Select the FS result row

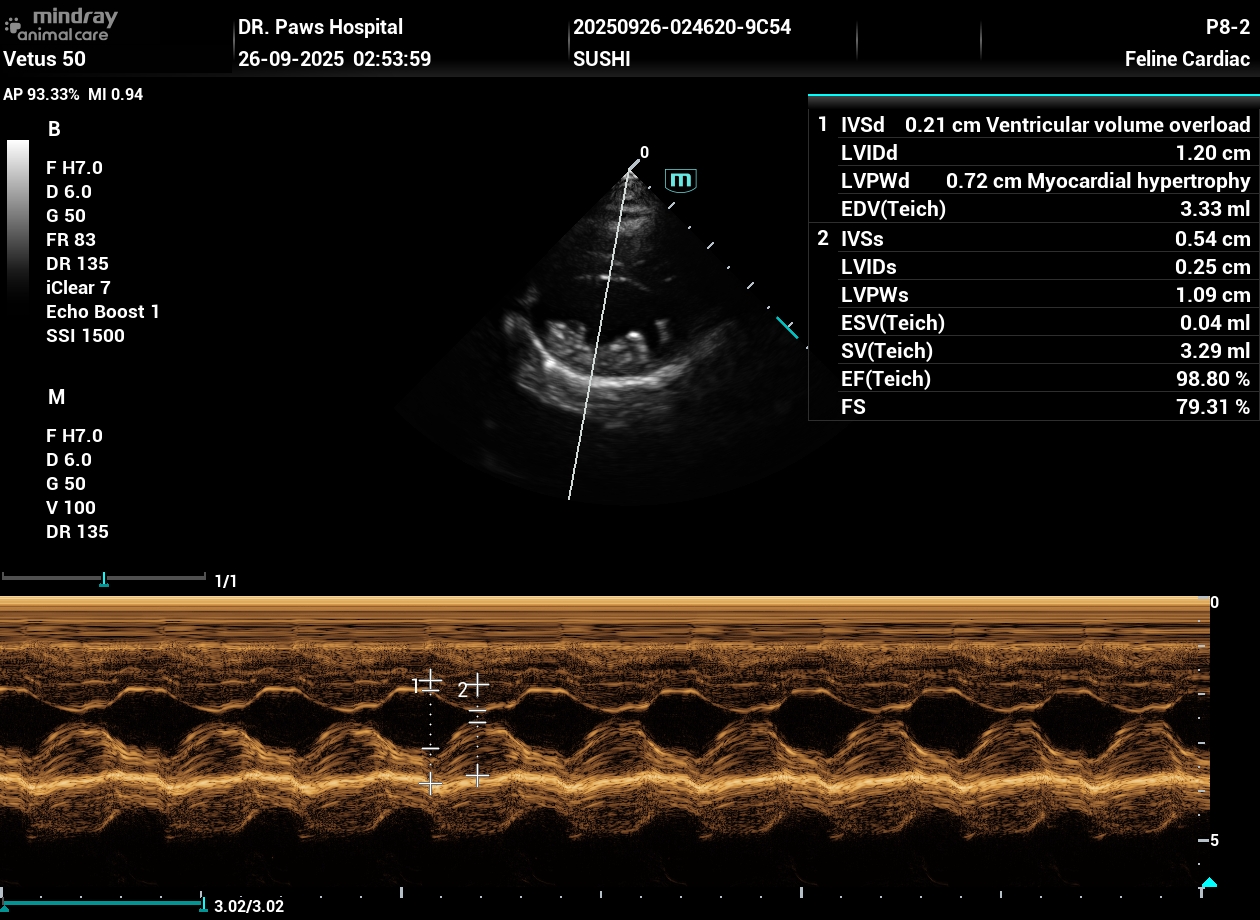coord(1030,407)
